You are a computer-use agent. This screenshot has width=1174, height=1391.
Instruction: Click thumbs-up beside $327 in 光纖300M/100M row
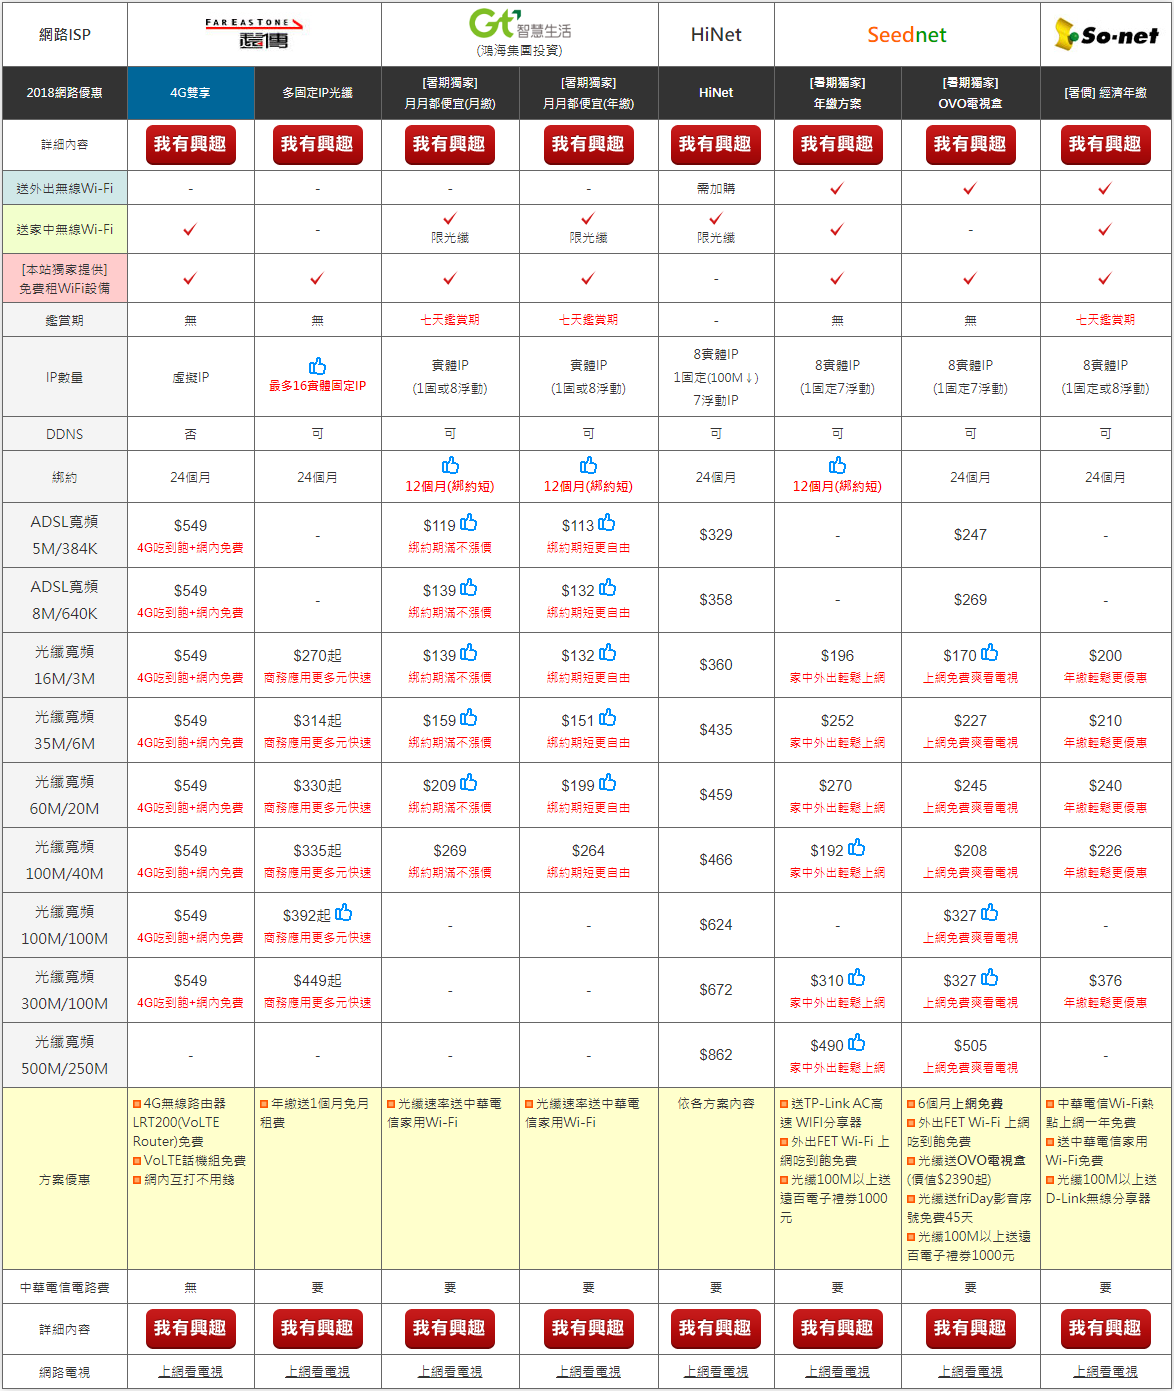[x=990, y=978]
